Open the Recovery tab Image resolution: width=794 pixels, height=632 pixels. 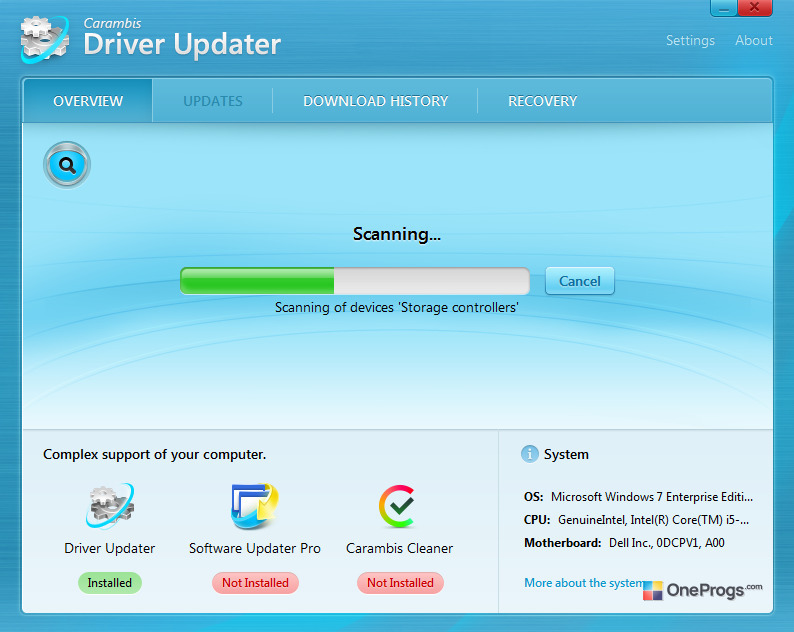542,101
